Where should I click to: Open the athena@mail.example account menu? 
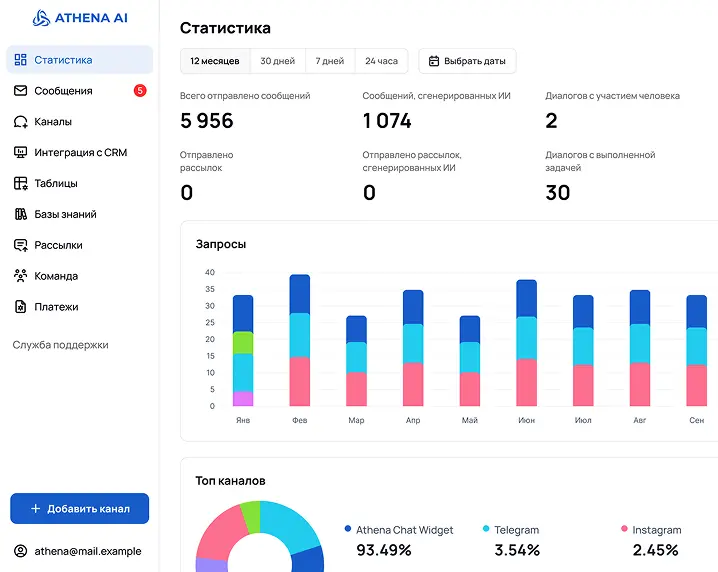79,551
